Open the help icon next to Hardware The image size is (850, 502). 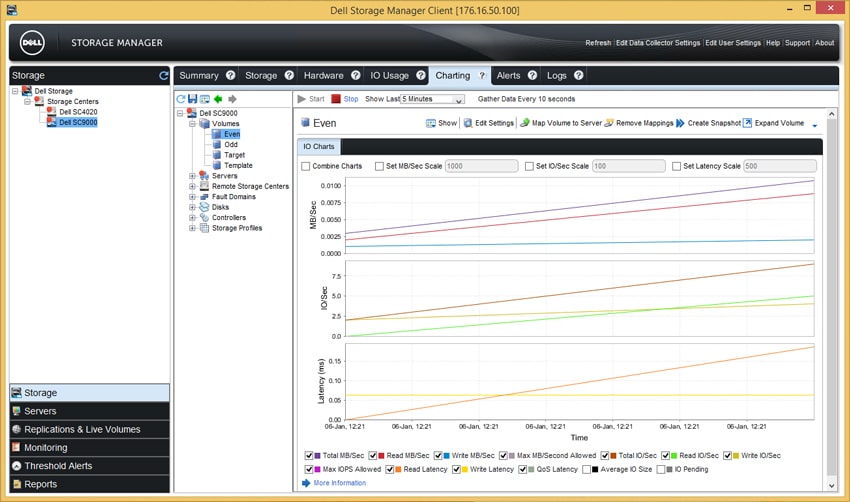356,75
